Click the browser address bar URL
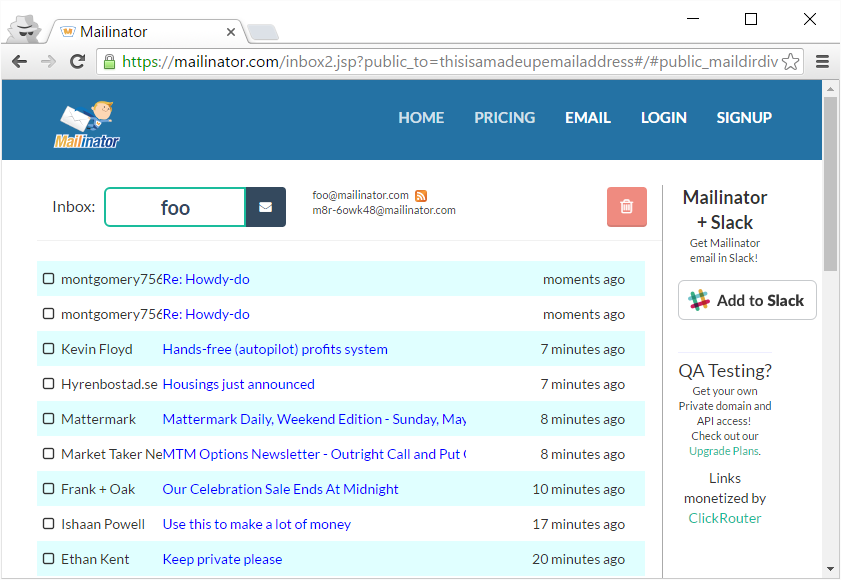This screenshot has width=841, height=580. pos(449,62)
